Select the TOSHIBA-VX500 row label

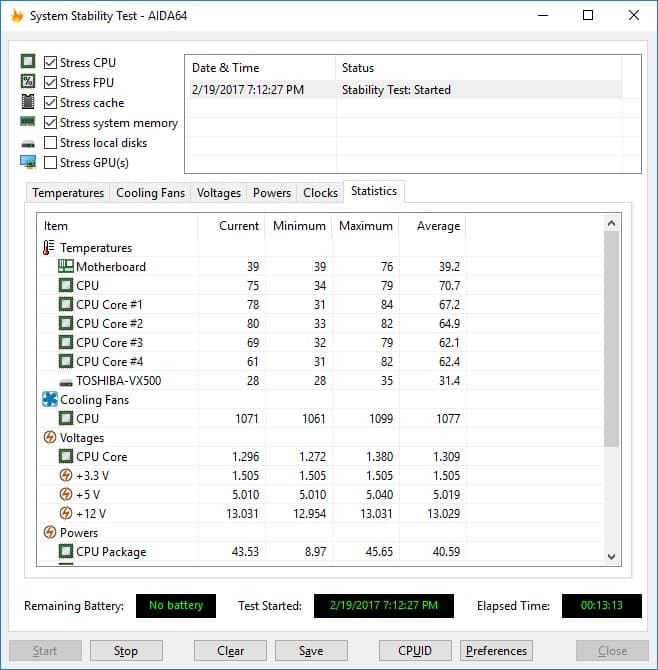pyautogui.click(x=118, y=380)
